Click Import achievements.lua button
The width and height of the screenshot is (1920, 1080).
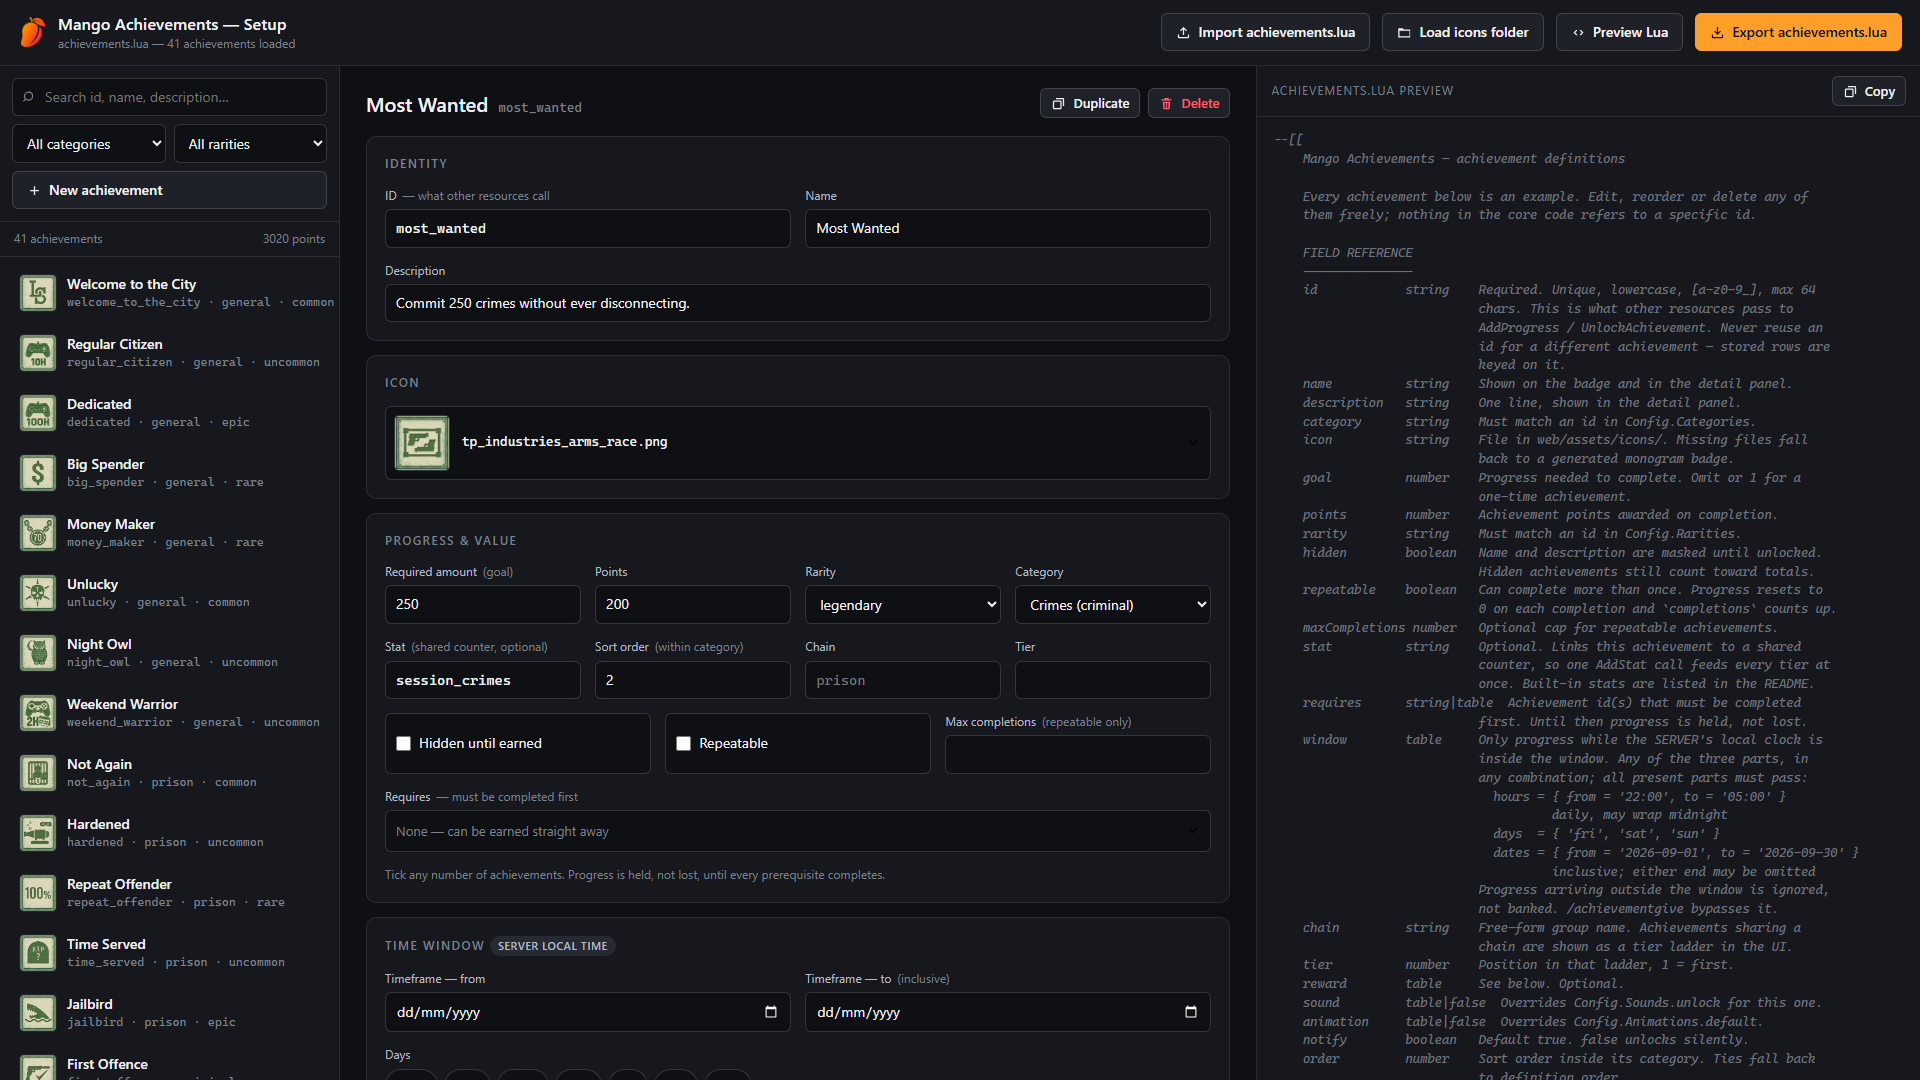(1266, 32)
